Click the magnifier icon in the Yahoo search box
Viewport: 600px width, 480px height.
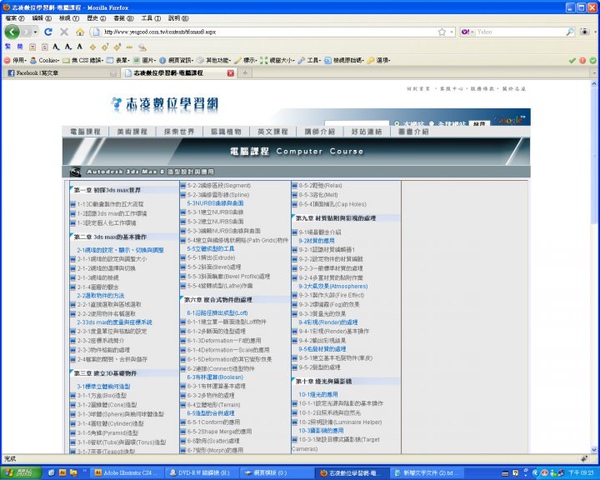coord(570,32)
